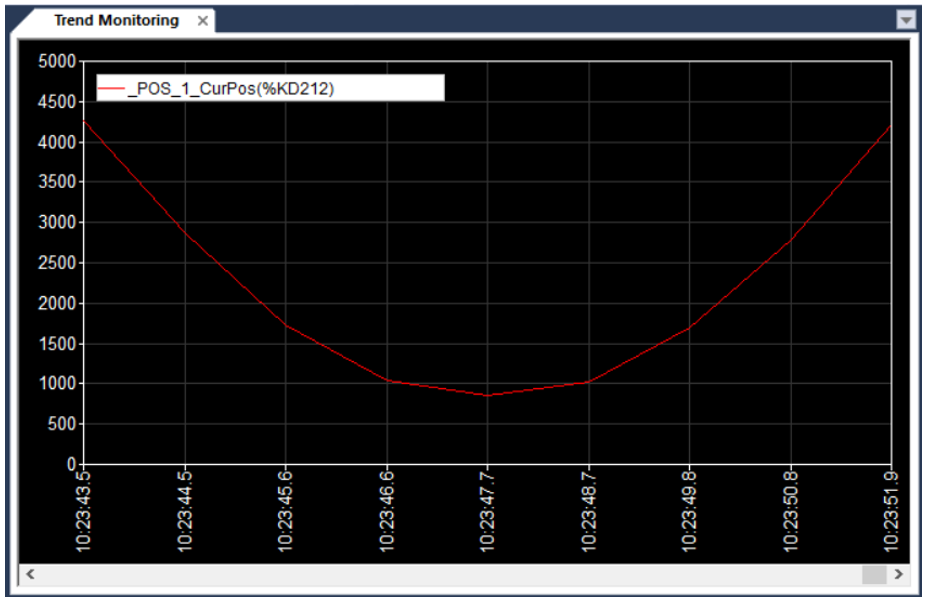Screen dimensions: 928x600
Task: Click the scroll right arrow
Action: click(x=898, y=574)
